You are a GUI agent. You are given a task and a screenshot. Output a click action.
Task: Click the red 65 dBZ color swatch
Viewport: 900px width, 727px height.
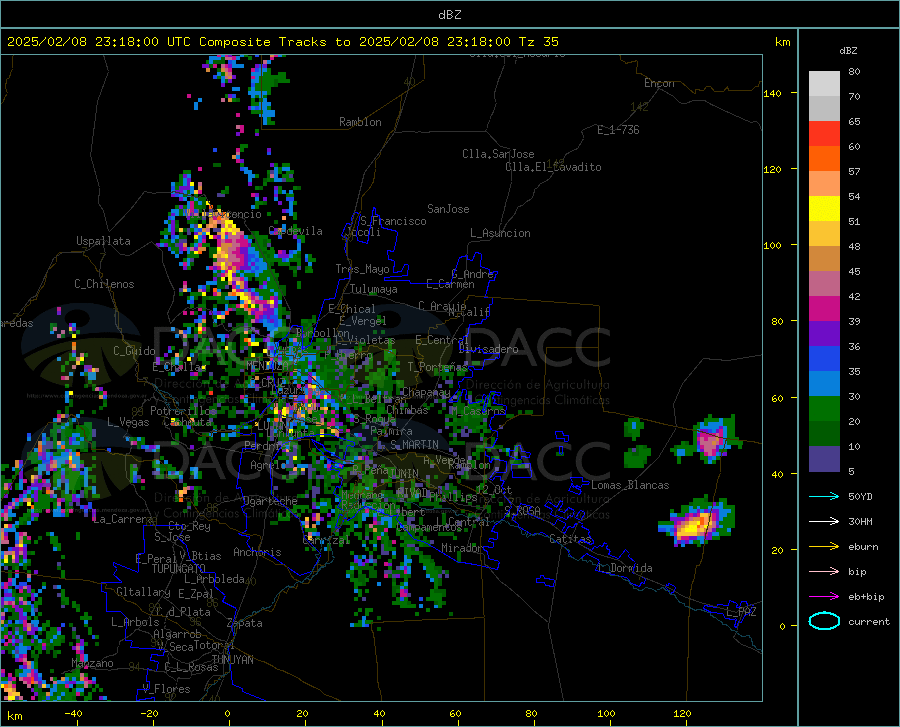pos(824,133)
